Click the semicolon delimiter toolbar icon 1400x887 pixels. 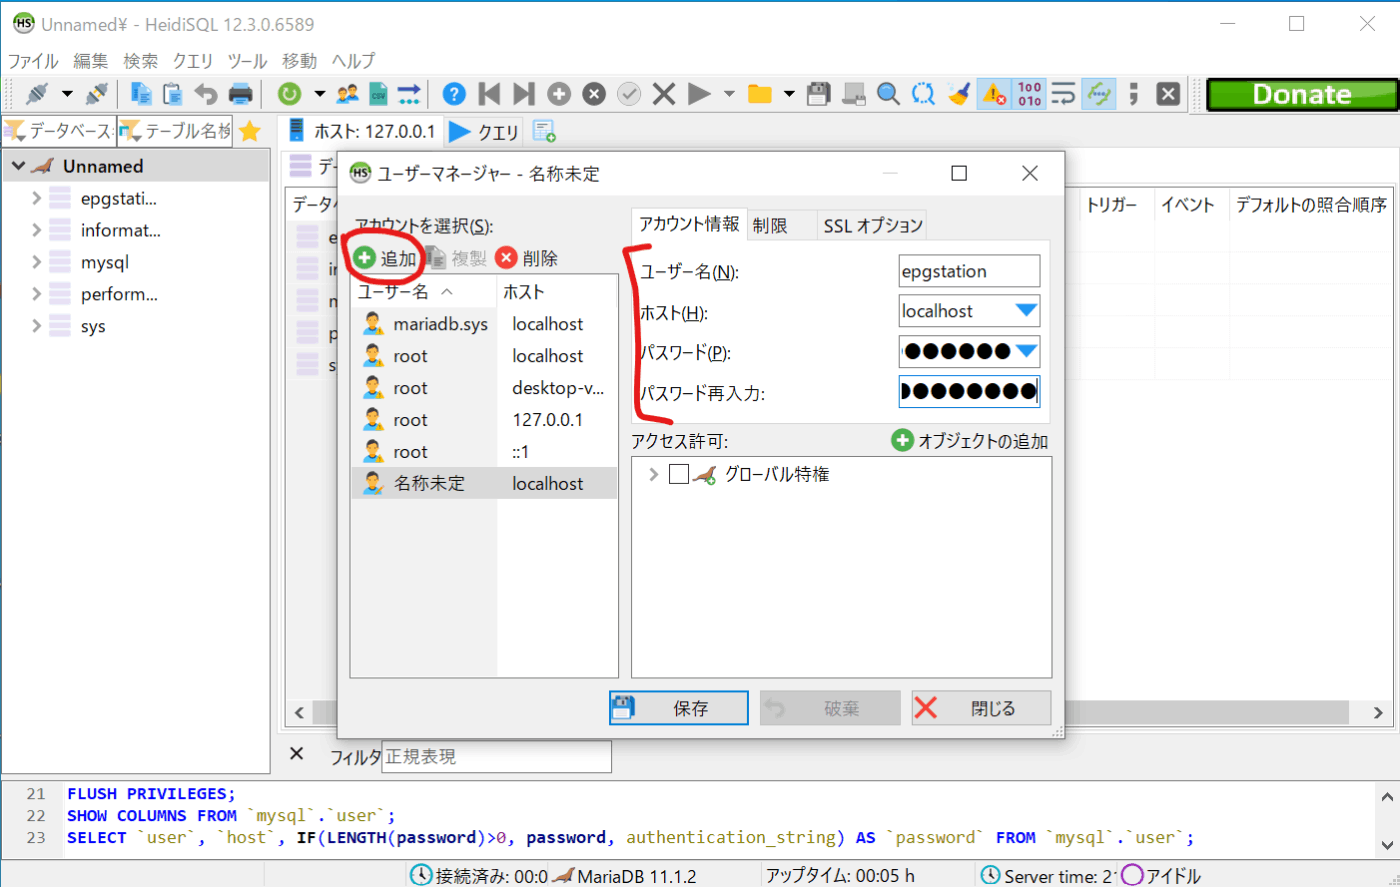point(1133,94)
